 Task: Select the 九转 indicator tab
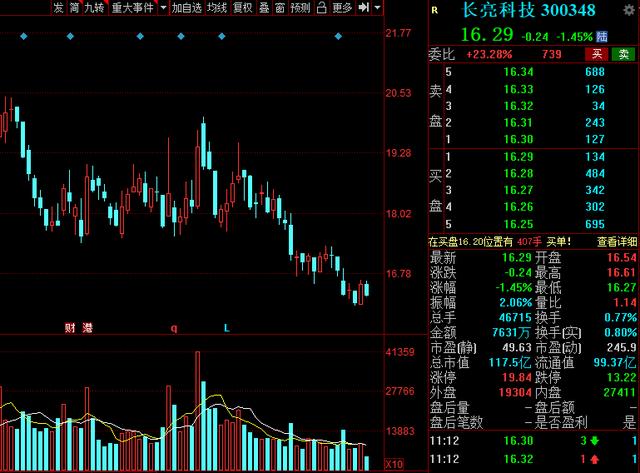[x=95, y=8]
